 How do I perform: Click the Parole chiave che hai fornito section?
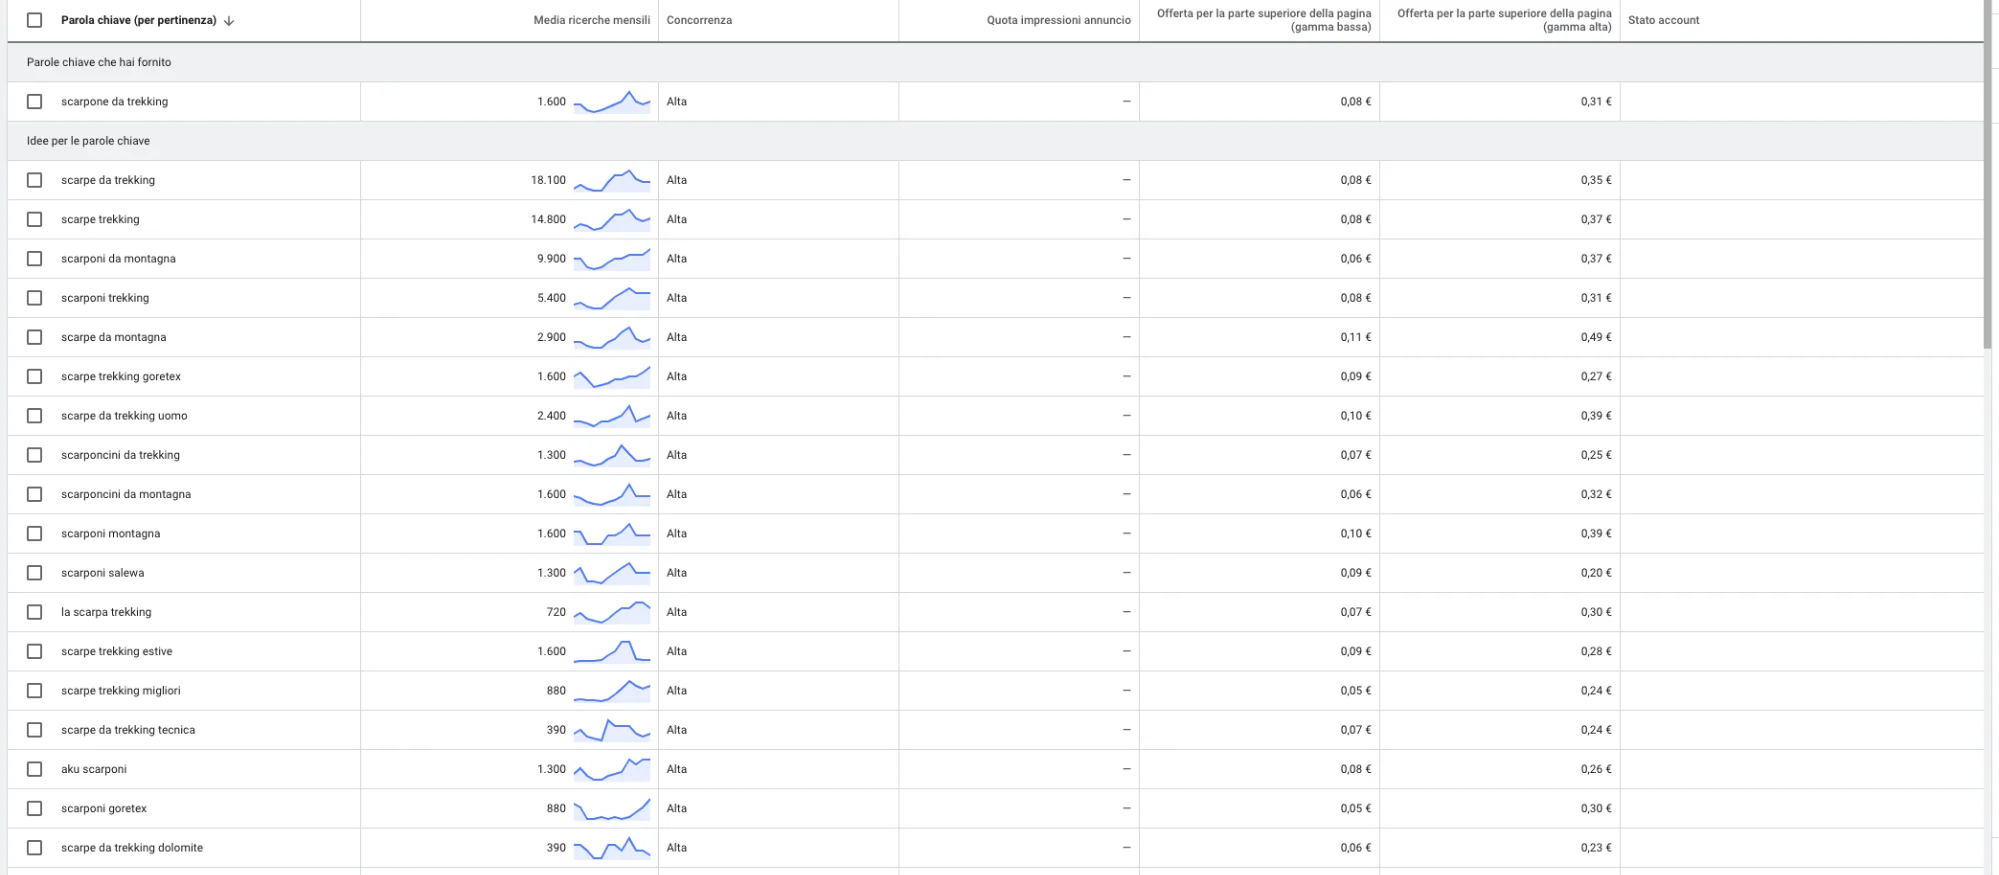99,62
